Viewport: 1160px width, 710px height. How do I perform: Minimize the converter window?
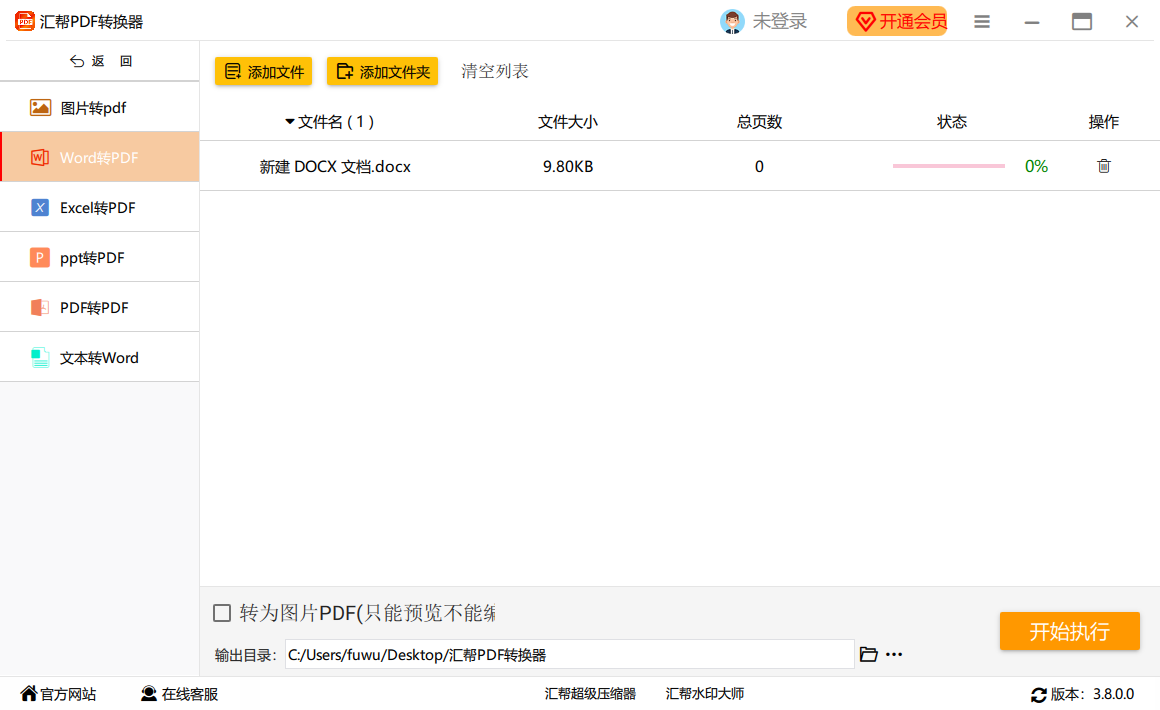coord(1032,22)
